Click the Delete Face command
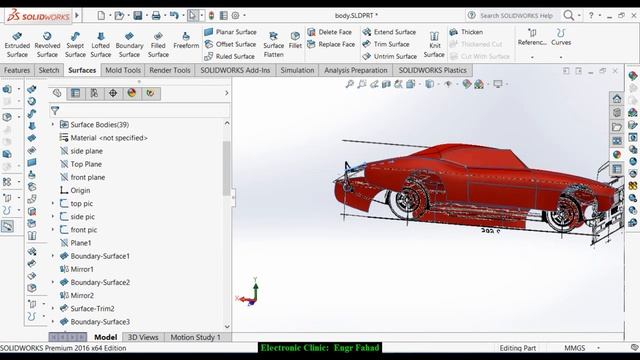640x360 pixels. pos(330,32)
